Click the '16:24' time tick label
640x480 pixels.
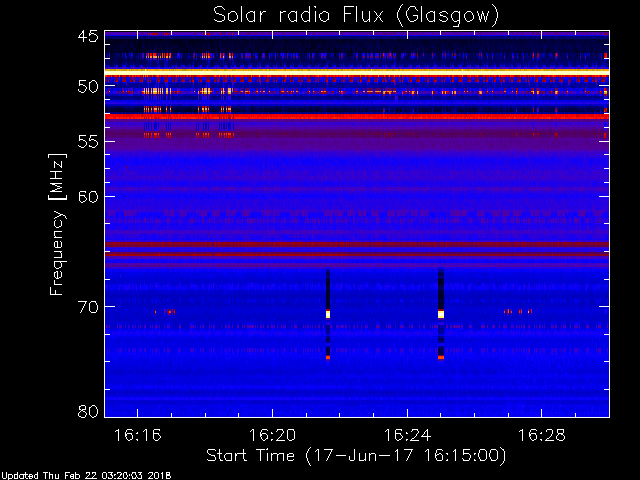tap(407, 435)
